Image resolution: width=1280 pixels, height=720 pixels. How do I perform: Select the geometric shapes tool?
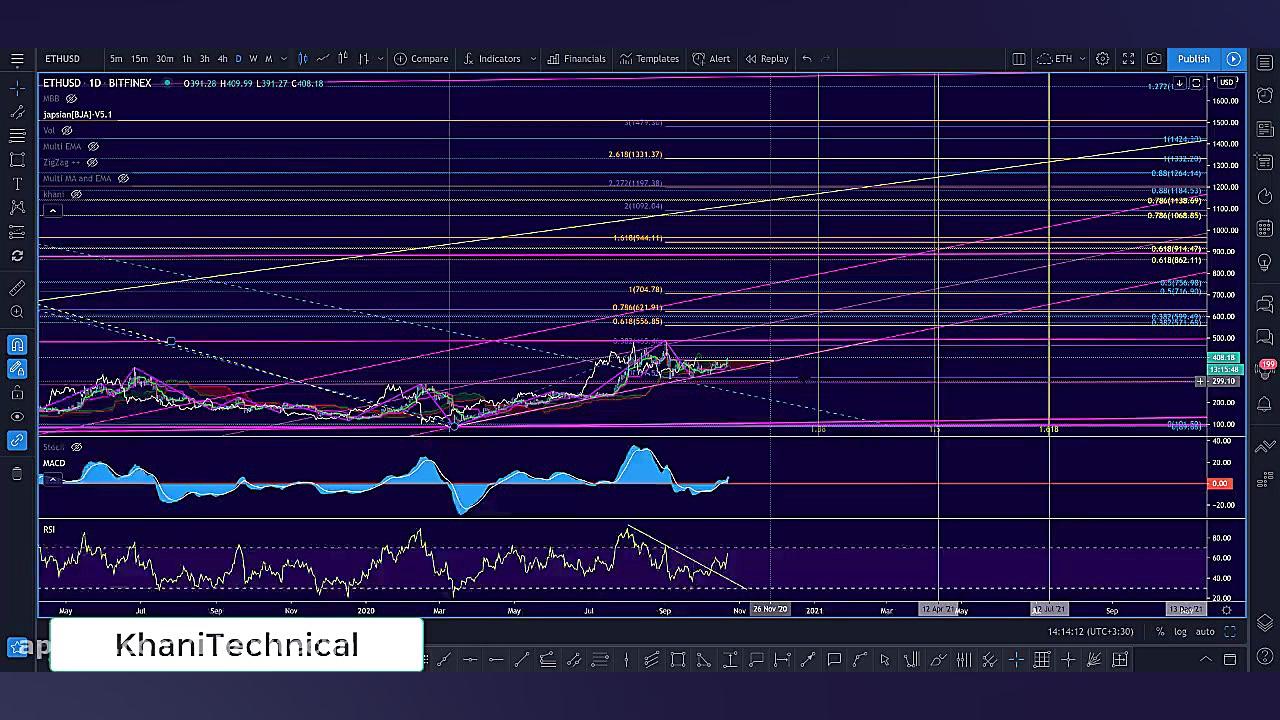click(17, 160)
